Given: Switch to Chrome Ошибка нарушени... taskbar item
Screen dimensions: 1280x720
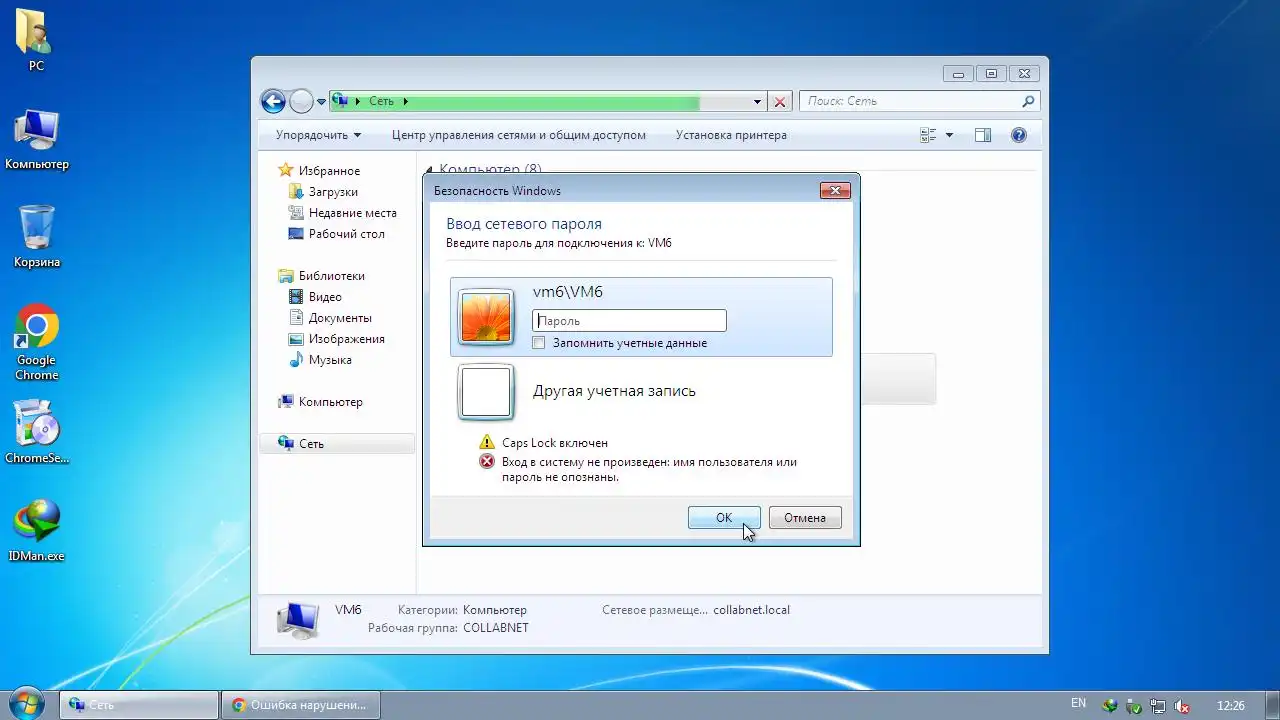Looking at the screenshot, I should [300, 705].
